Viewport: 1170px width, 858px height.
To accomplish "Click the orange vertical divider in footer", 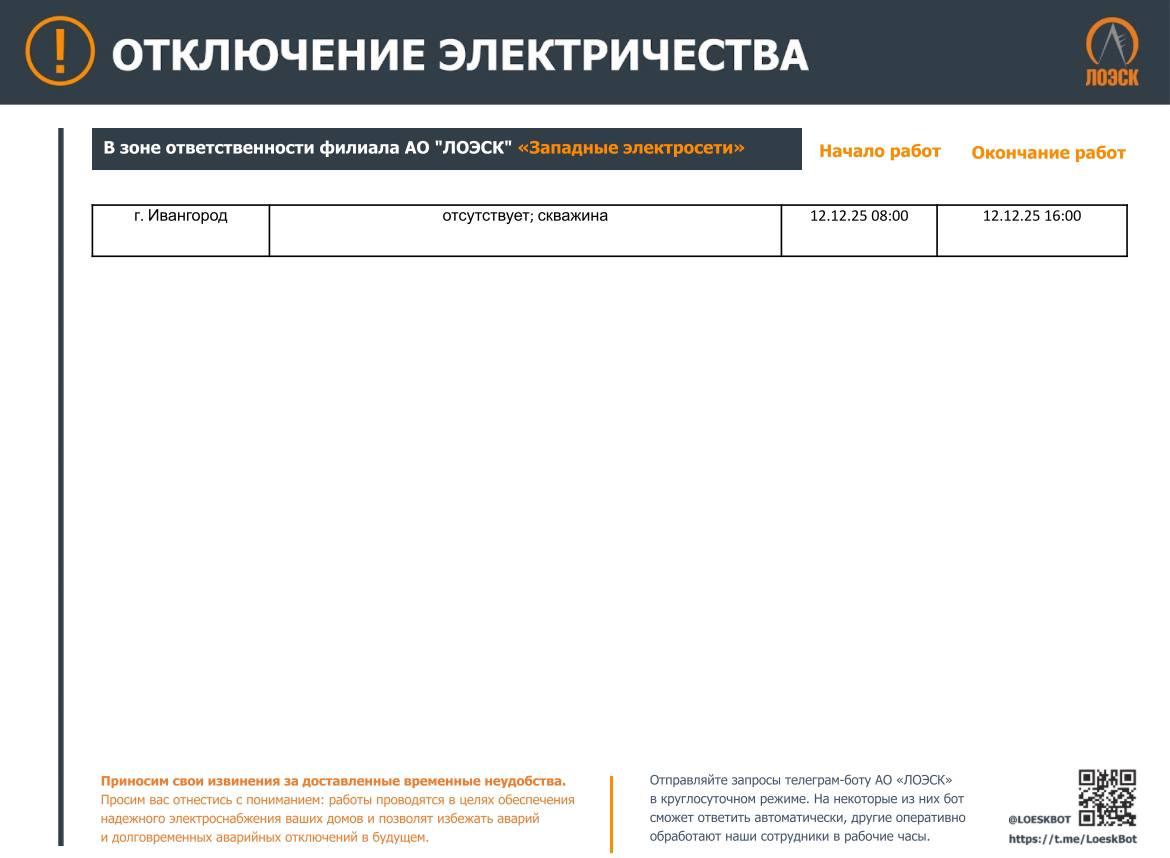I will tap(611, 813).
